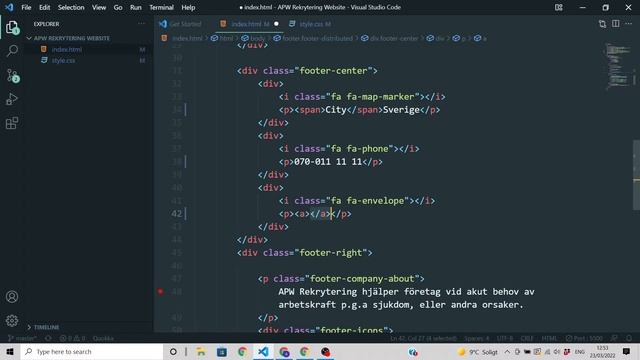Open the Windows Start menu

[x=10, y=351]
